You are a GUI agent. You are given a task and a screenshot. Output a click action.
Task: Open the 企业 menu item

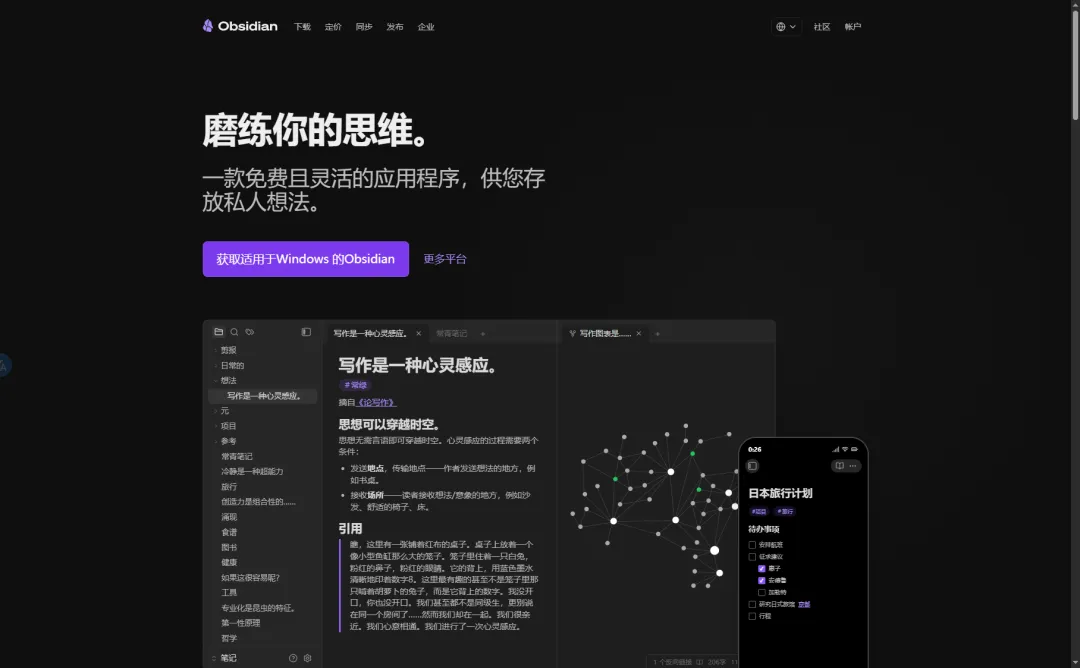pos(426,27)
